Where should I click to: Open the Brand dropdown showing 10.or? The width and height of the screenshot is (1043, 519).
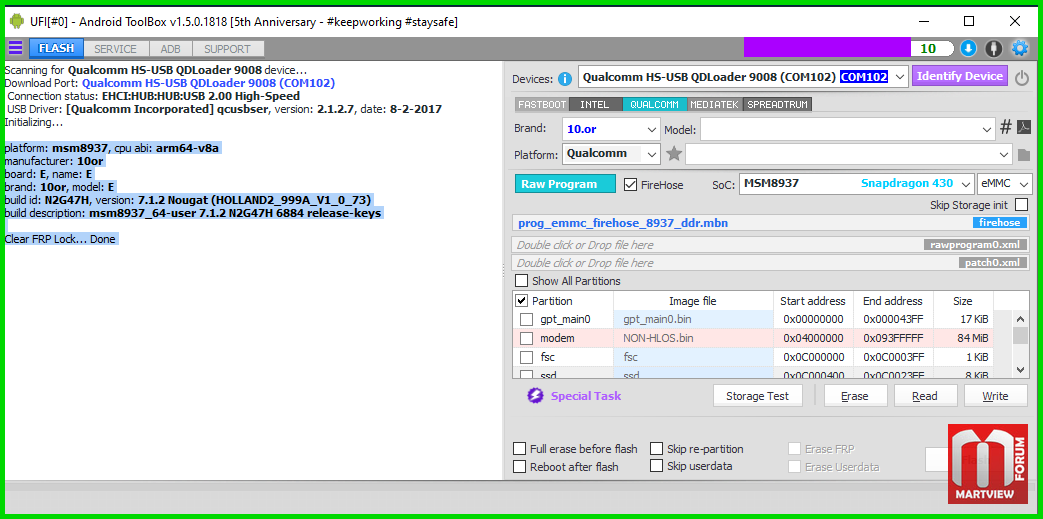(611, 129)
